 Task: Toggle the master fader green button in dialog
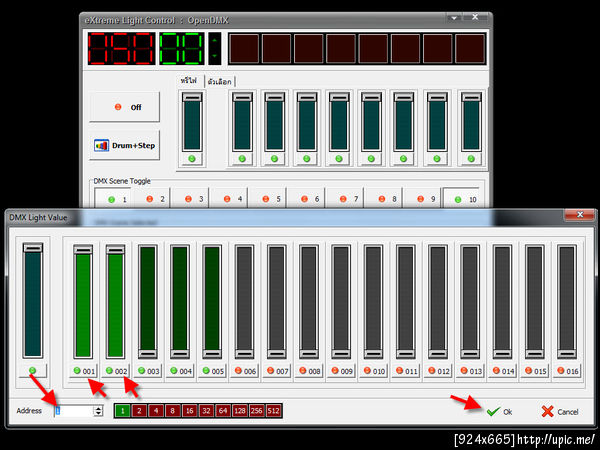(33, 370)
